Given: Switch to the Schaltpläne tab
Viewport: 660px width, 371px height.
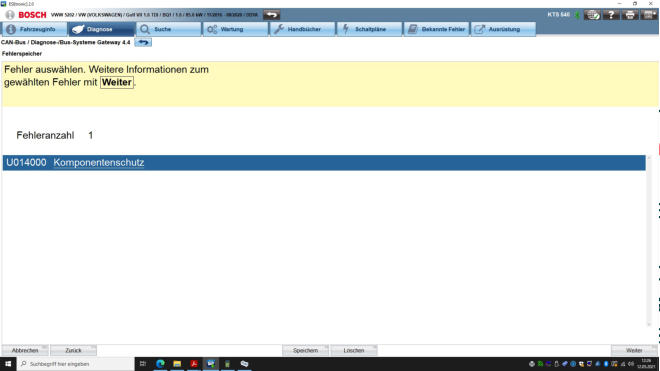Looking at the screenshot, I should (x=369, y=29).
